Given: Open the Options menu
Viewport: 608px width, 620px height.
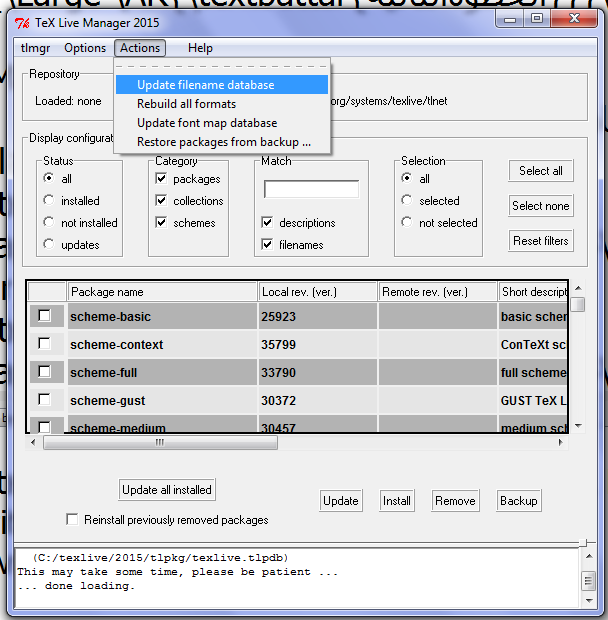Looking at the screenshot, I should [x=85, y=48].
